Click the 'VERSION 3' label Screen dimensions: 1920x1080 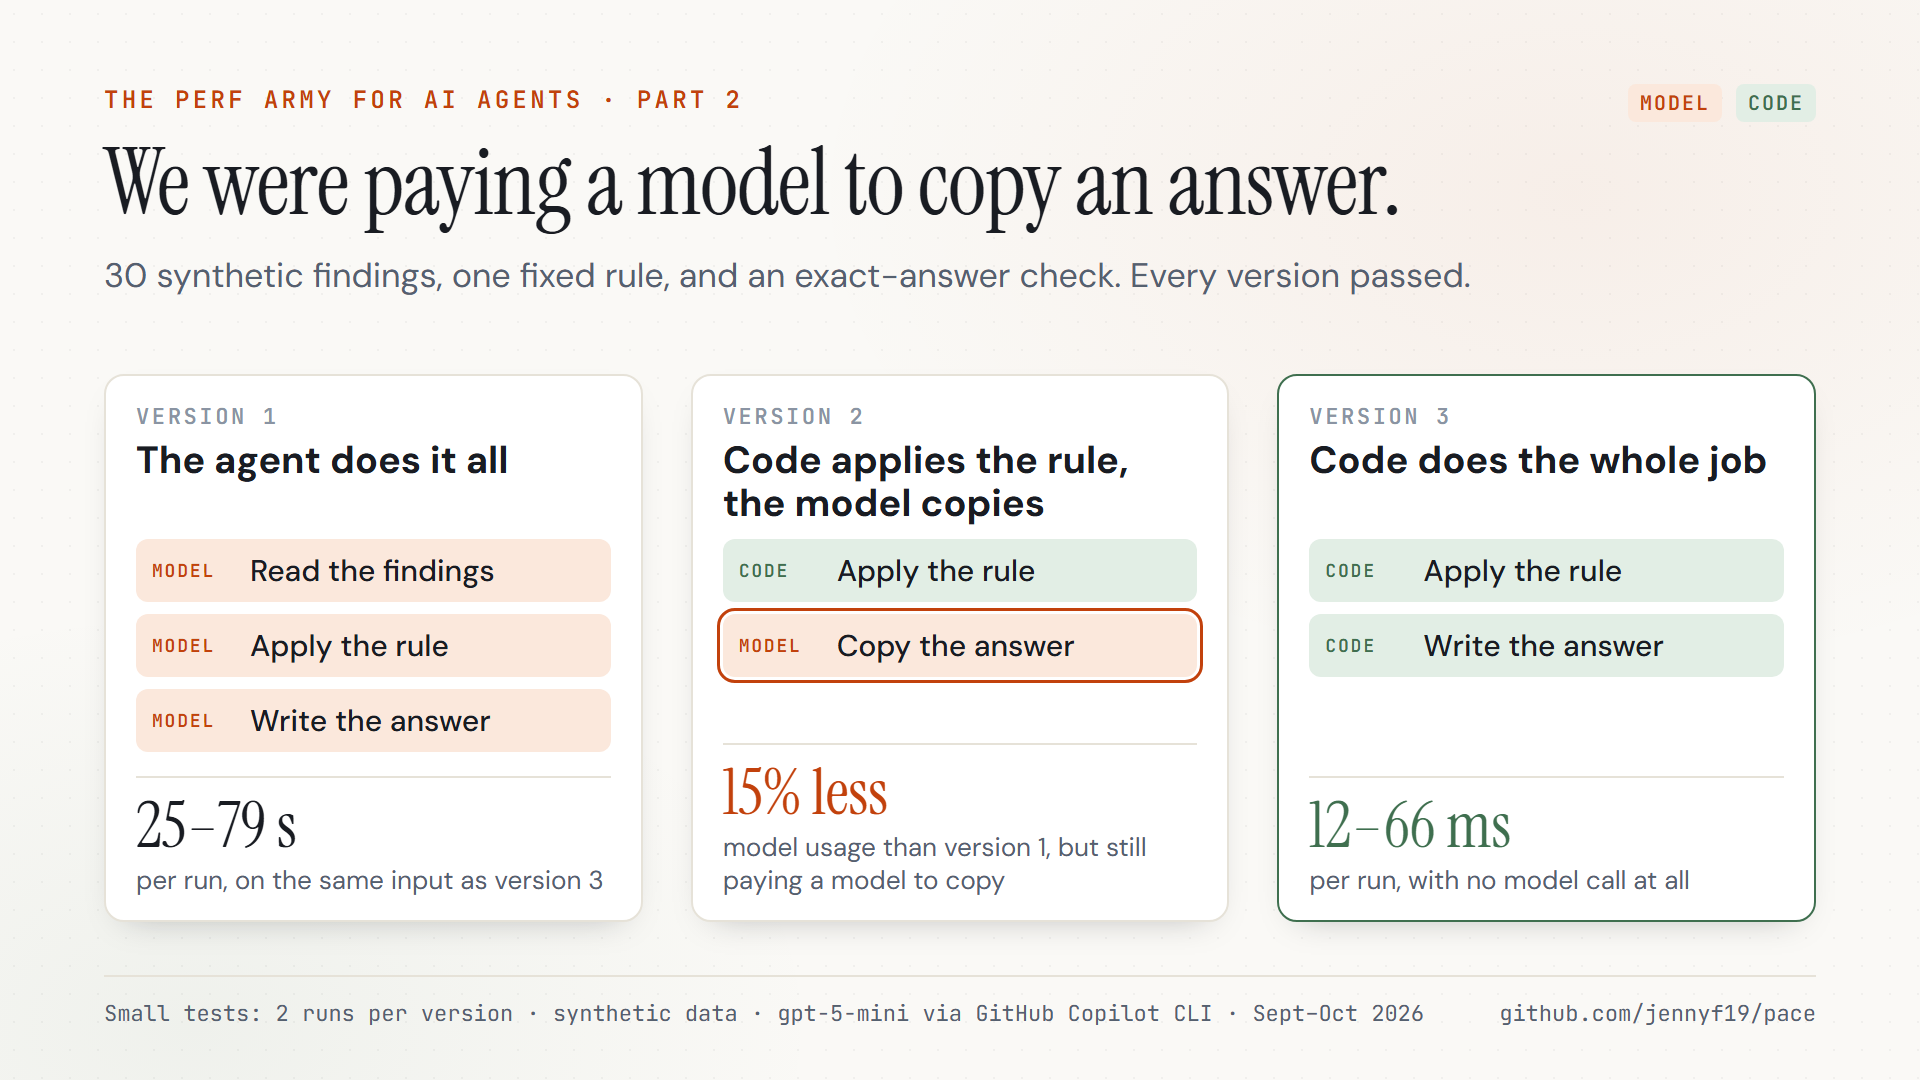1380,416
